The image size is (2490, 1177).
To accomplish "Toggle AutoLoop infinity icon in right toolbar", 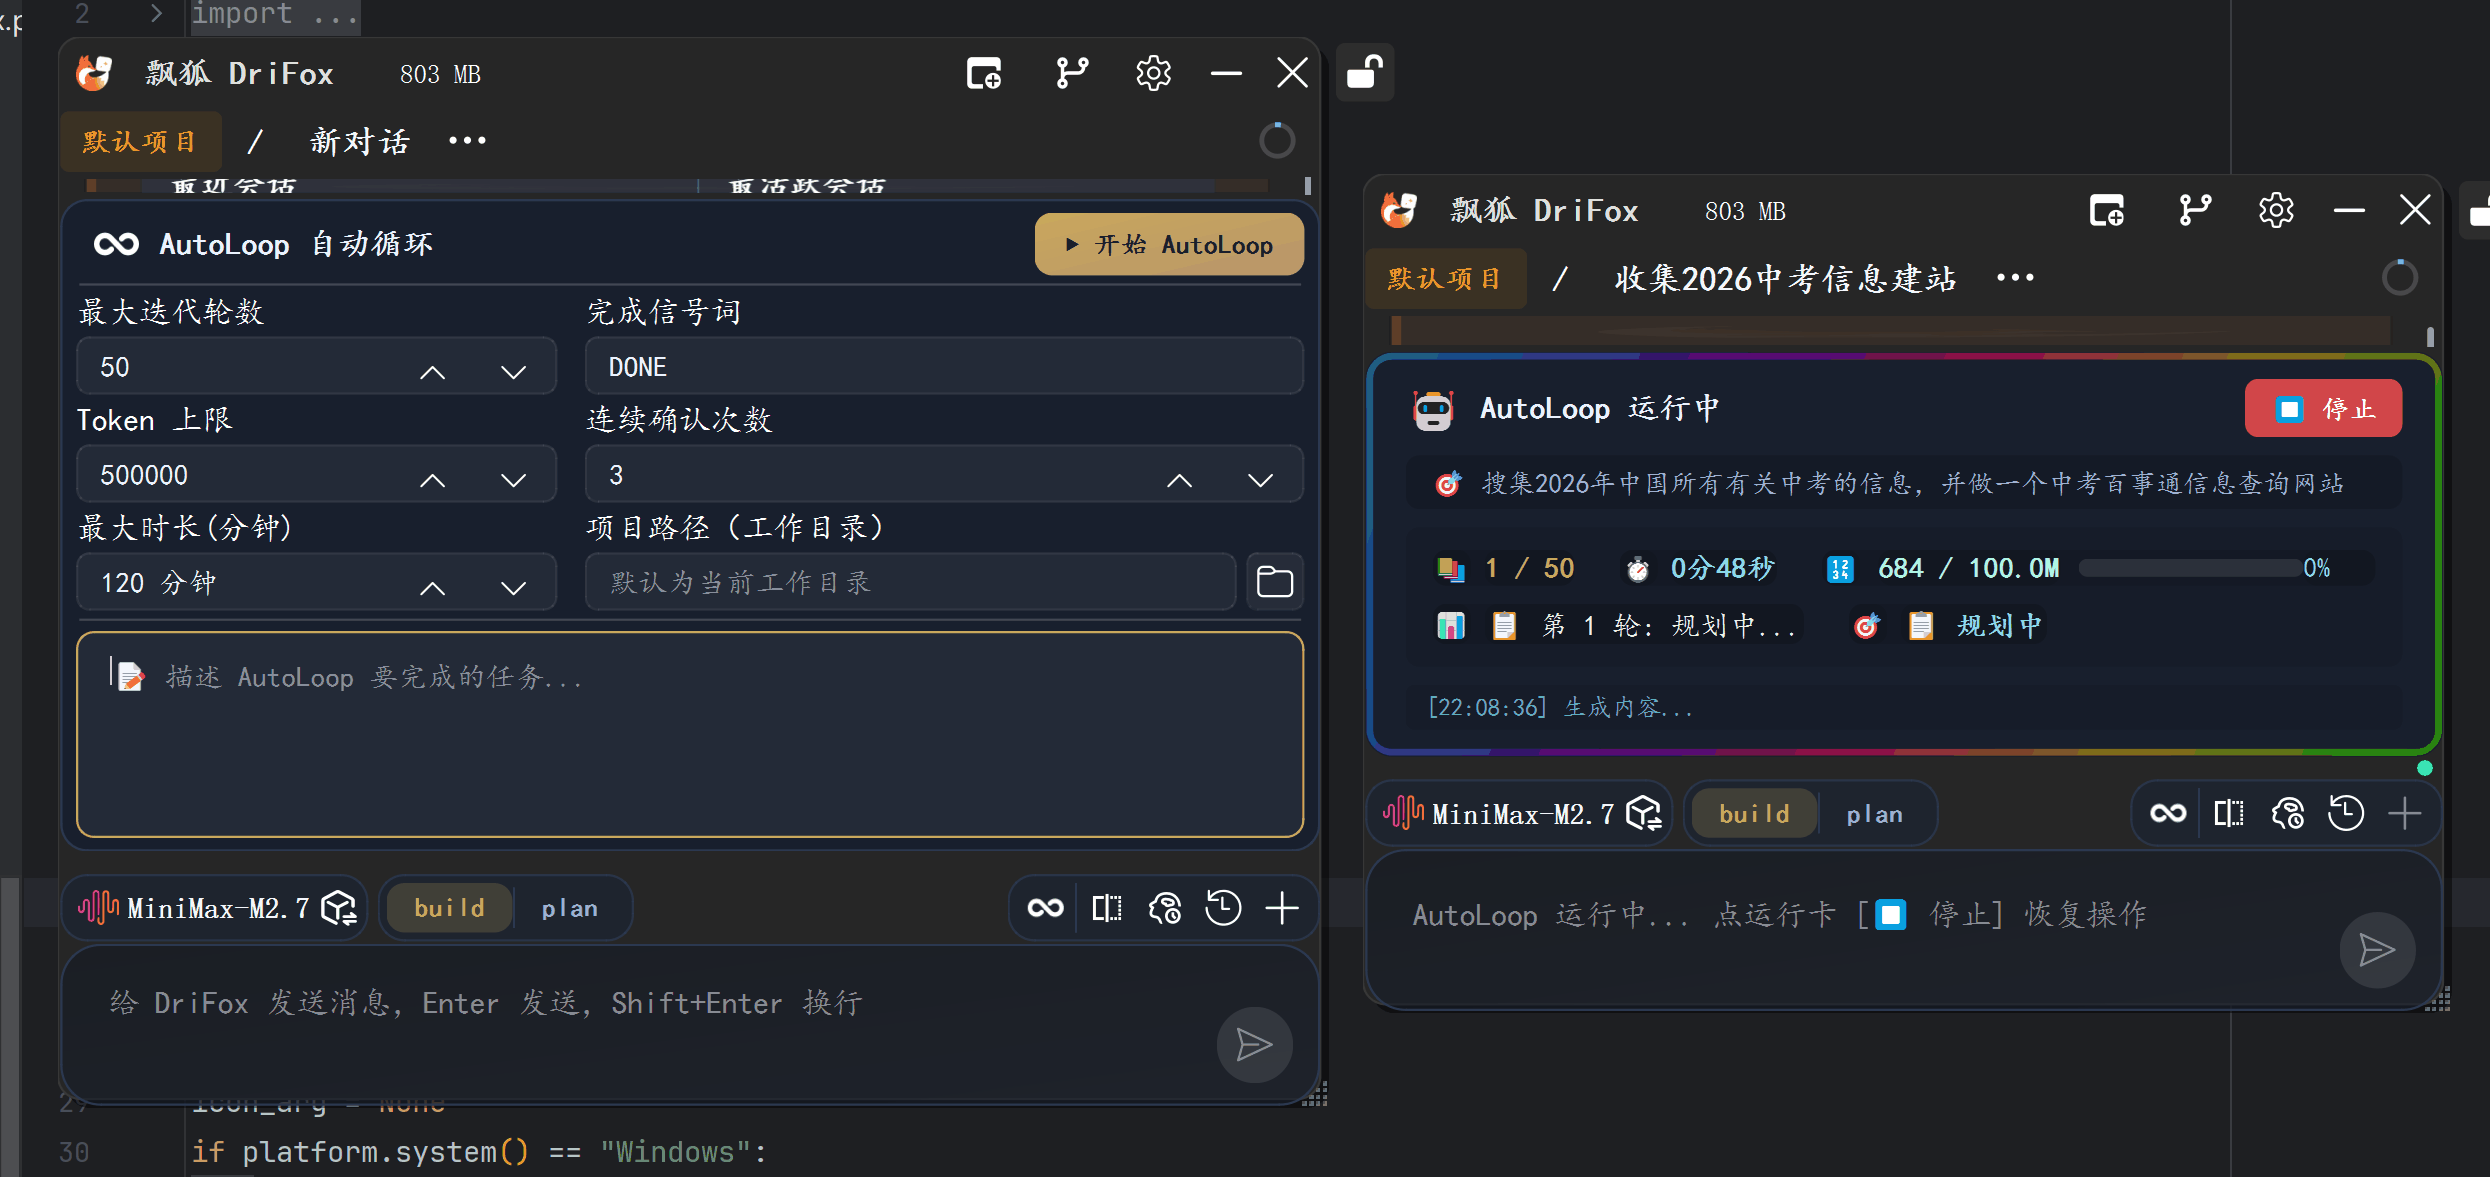I will (x=2168, y=813).
